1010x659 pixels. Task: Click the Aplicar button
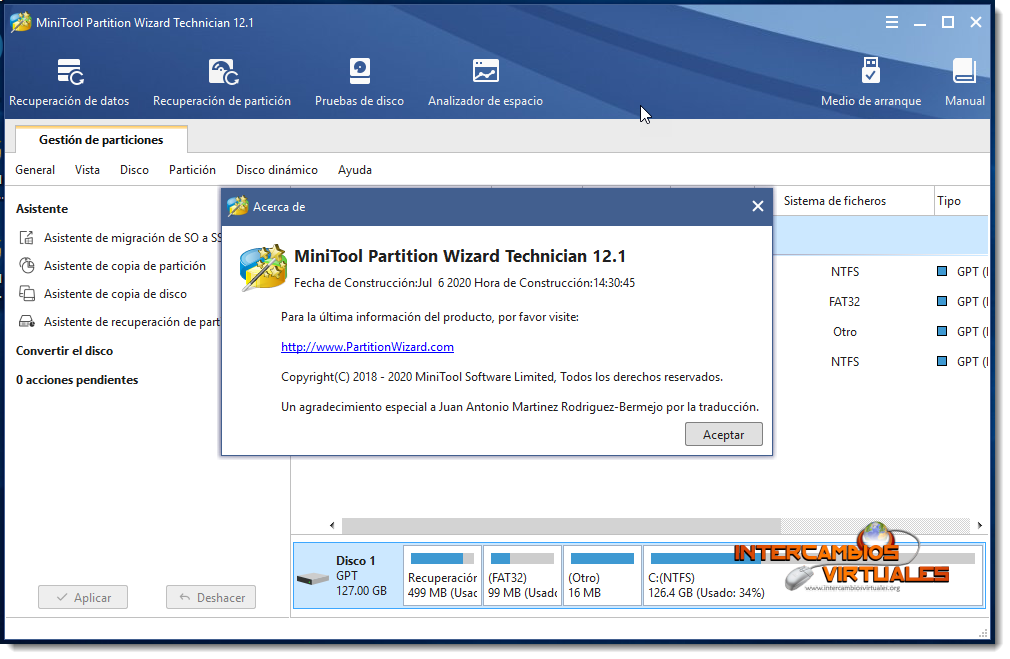82,597
